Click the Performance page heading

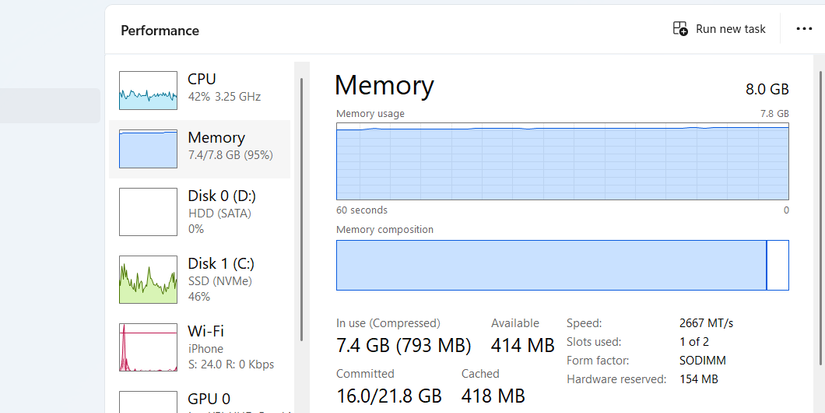click(x=160, y=30)
